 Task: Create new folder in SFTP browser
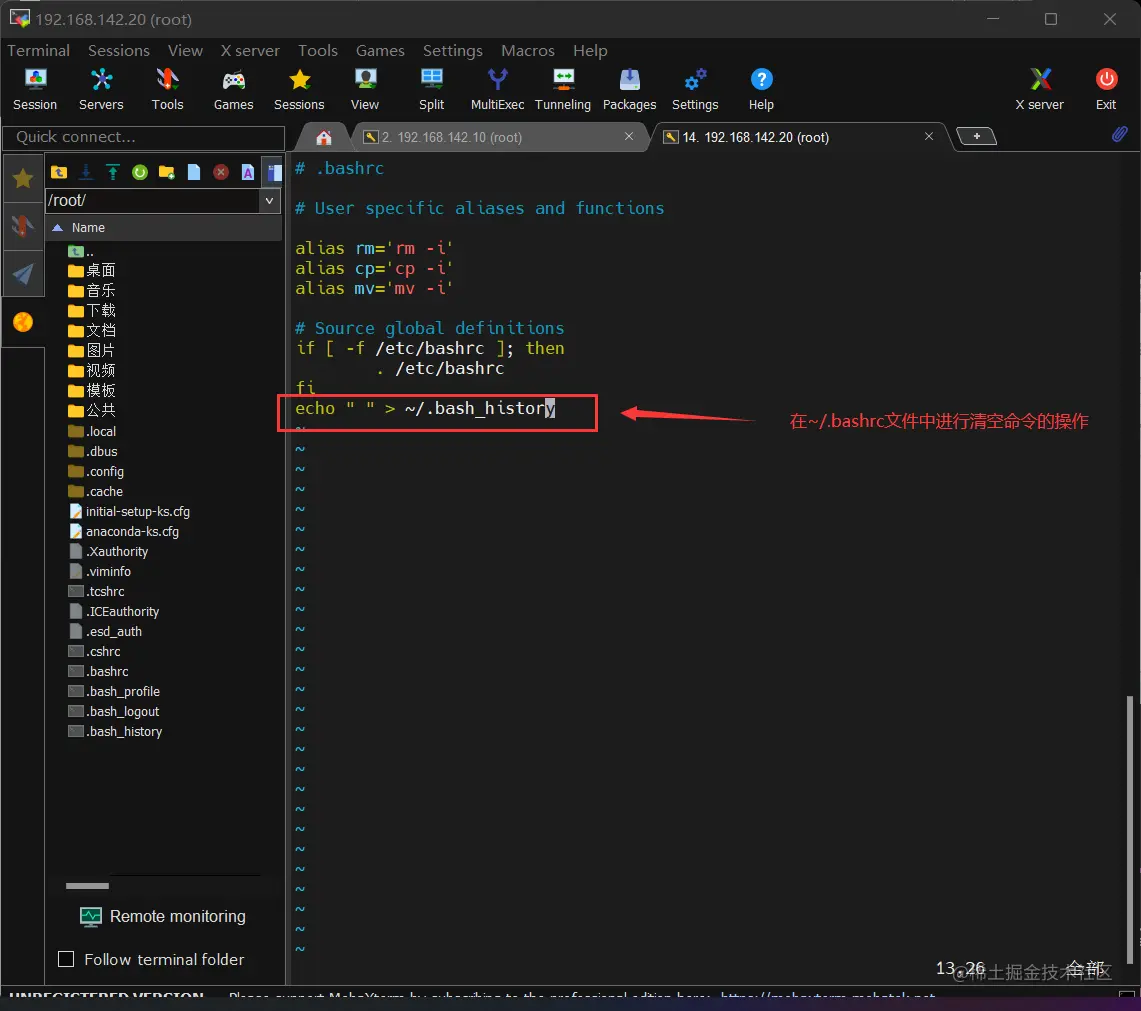[x=167, y=172]
